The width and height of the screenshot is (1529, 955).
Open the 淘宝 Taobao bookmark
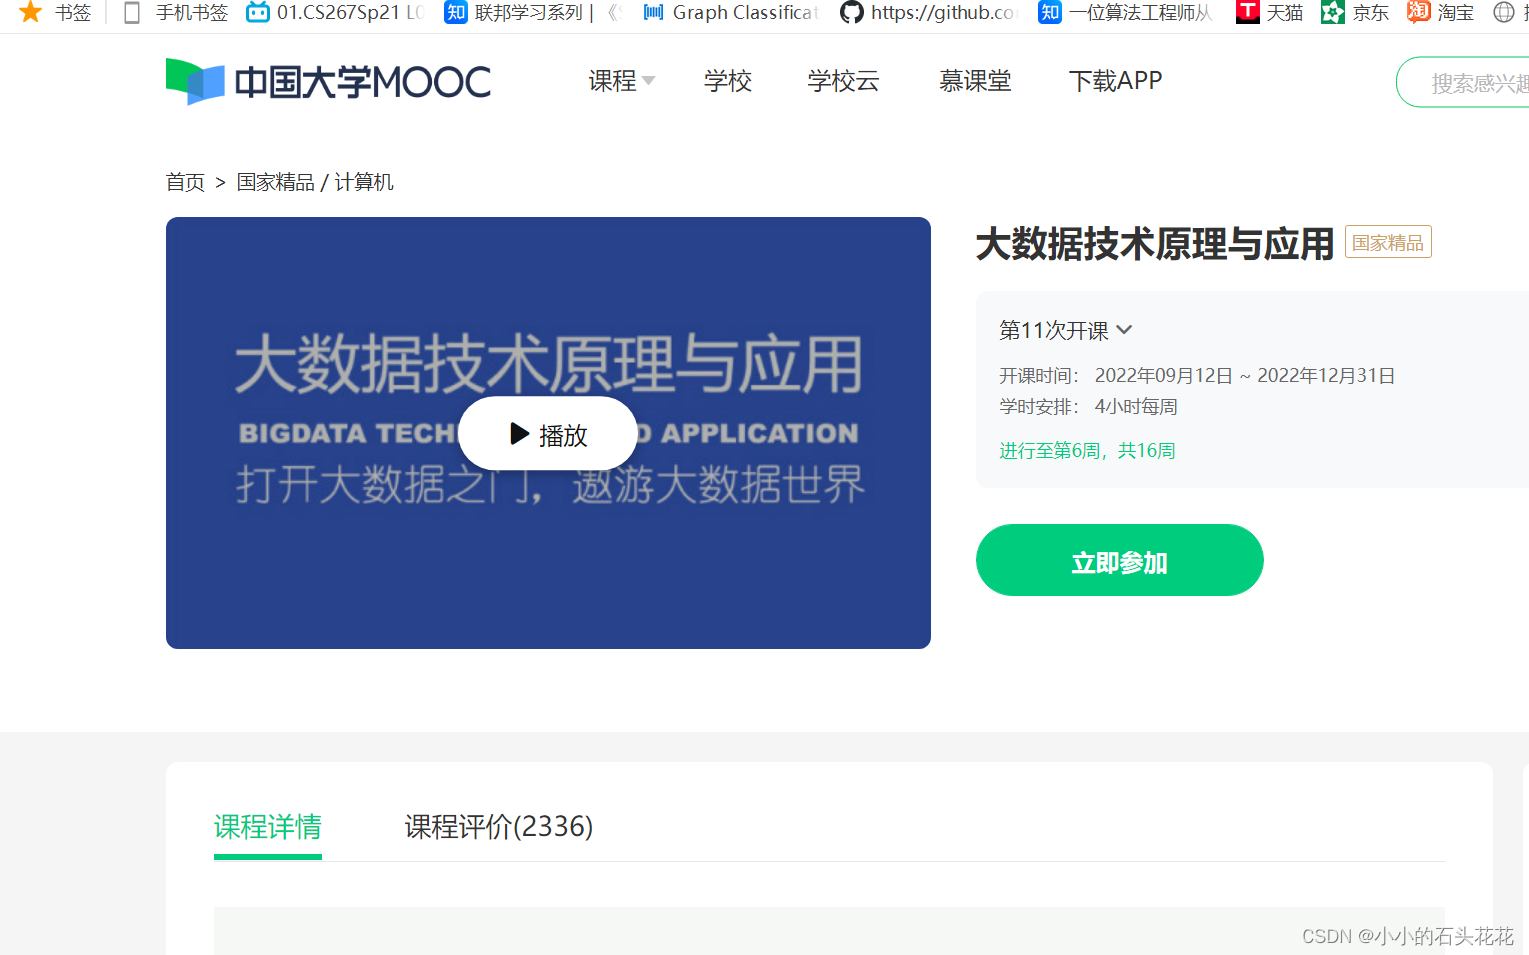point(1440,12)
